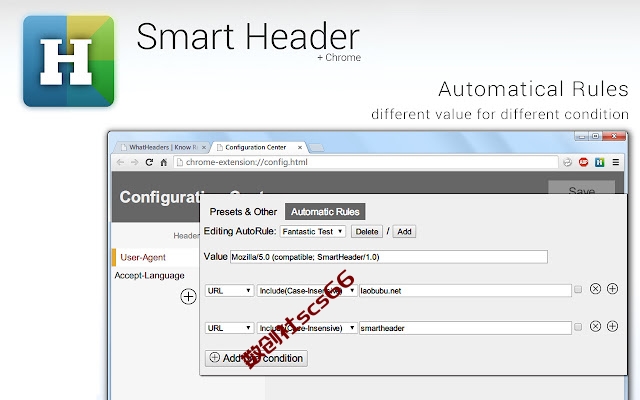
Task: Open the Smart Header extension icon in toolbar
Action: (600, 162)
